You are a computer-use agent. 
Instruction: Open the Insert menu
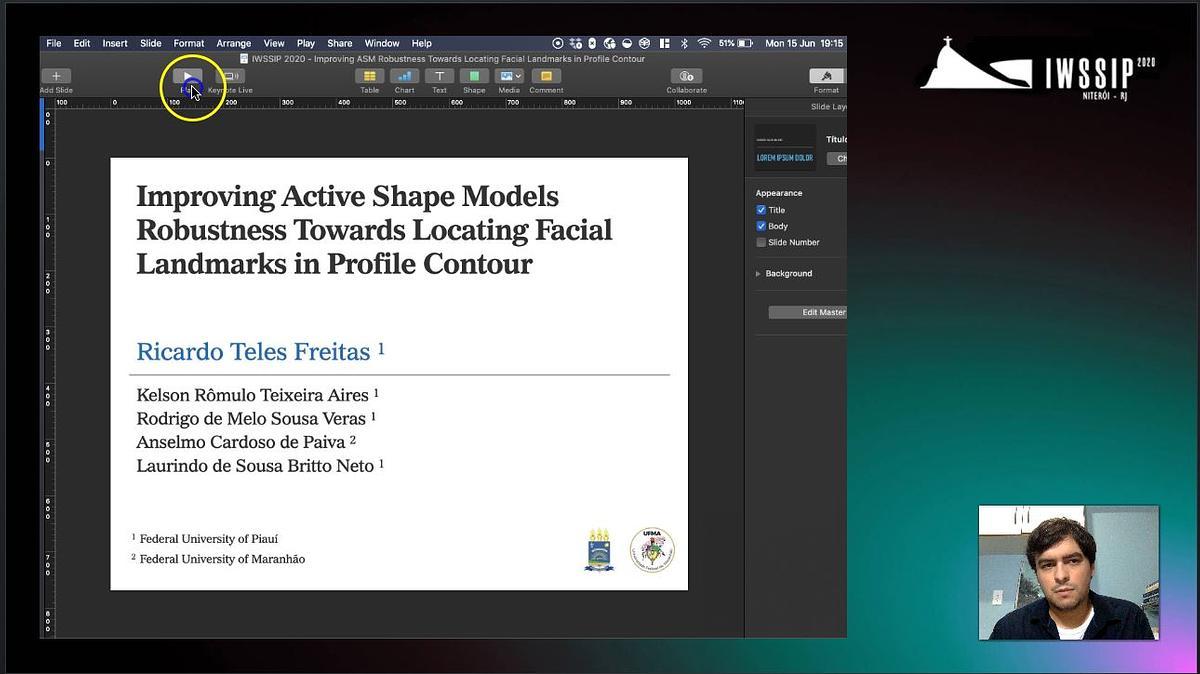(x=115, y=43)
